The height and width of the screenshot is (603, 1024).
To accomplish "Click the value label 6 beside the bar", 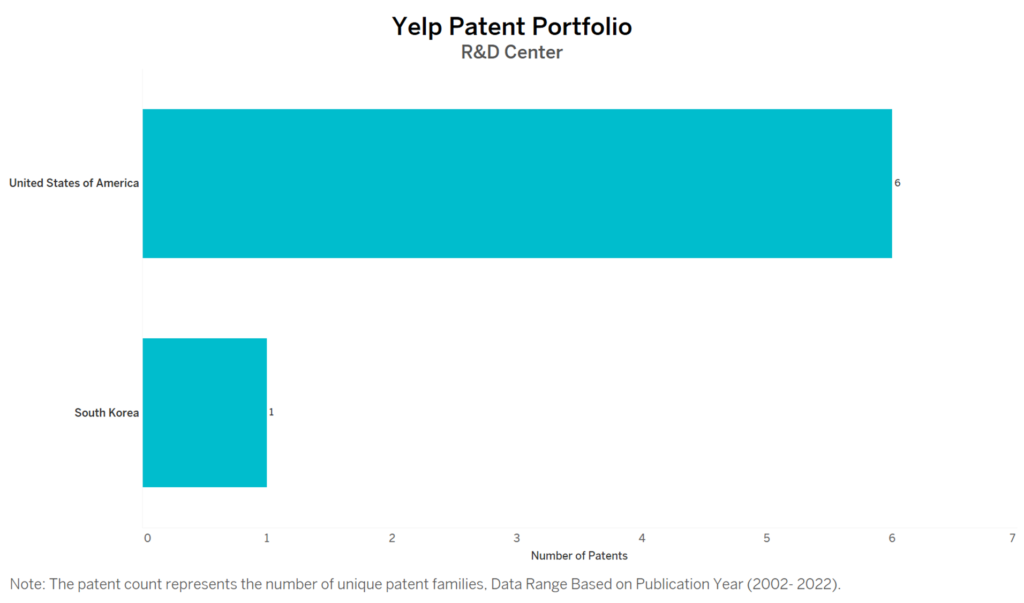I will tap(897, 183).
